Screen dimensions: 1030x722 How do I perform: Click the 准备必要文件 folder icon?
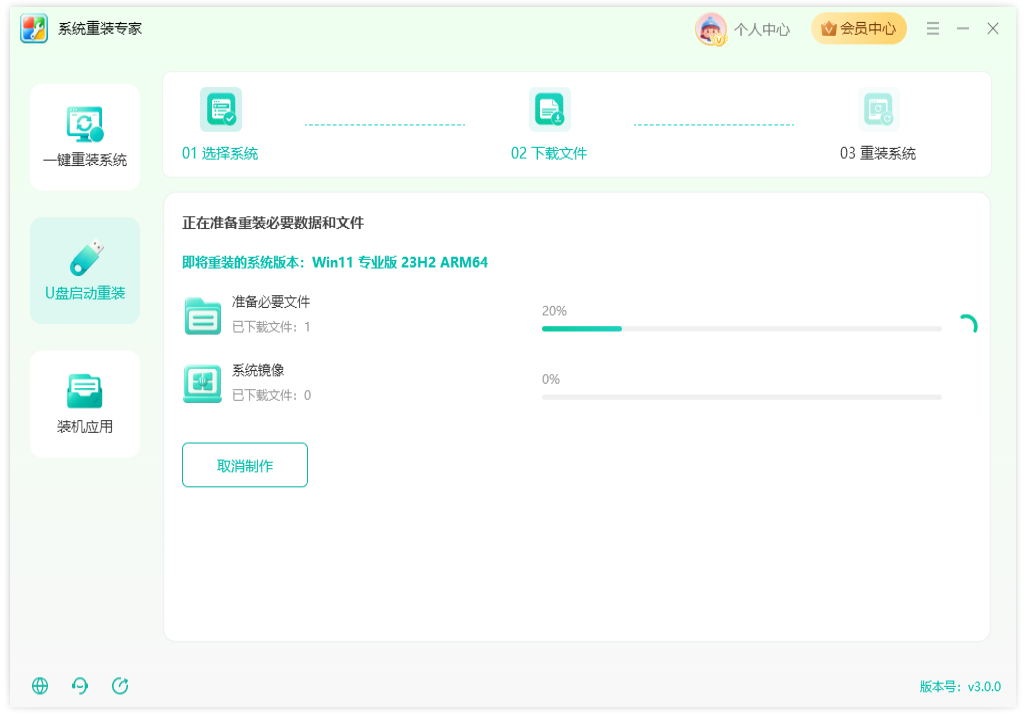[202, 316]
